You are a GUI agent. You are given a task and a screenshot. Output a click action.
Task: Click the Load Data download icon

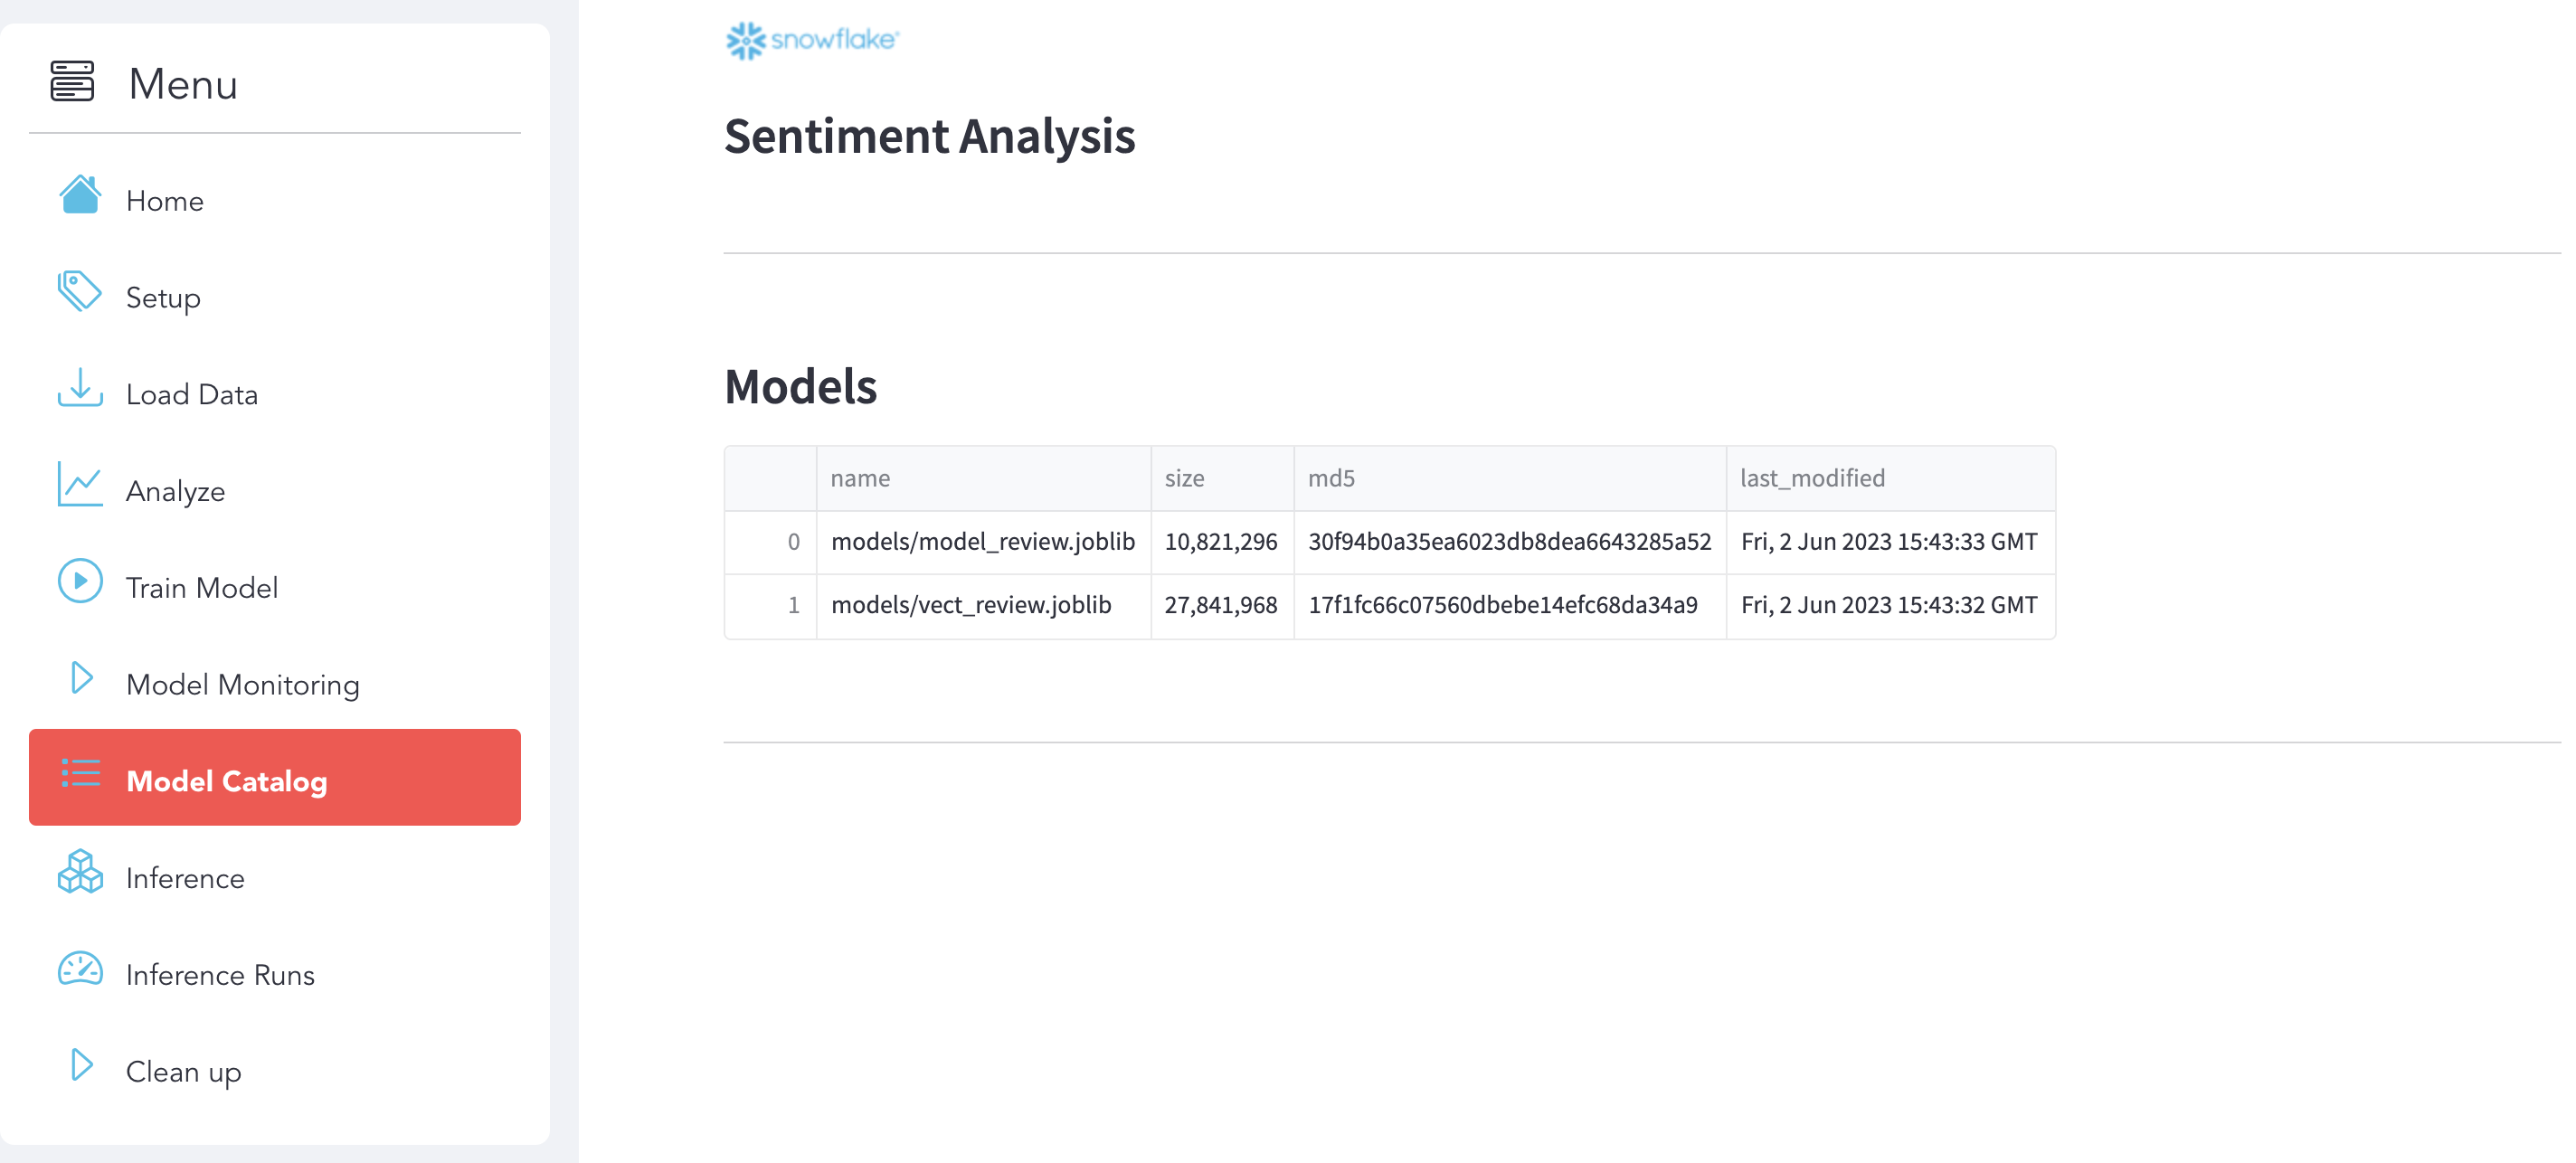(80, 388)
